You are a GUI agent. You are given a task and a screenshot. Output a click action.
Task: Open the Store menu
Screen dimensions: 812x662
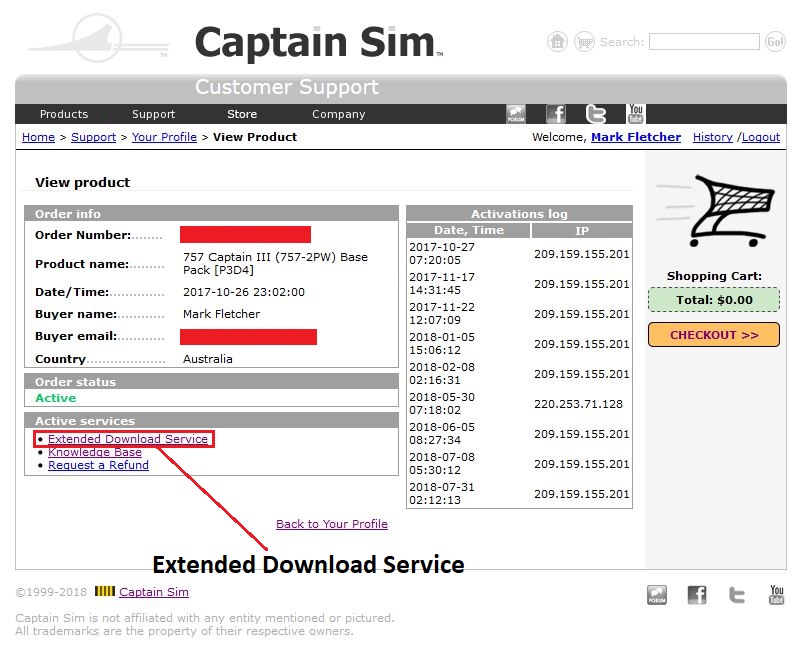point(242,114)
